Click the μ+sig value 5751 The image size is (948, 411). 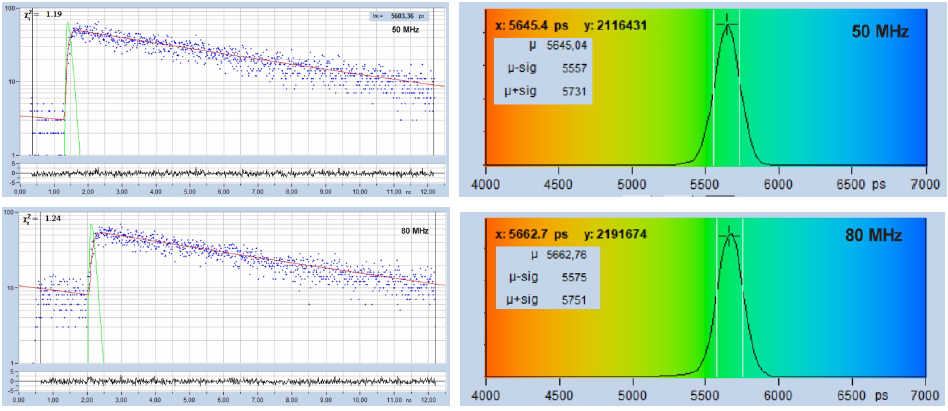click(569, 300)
